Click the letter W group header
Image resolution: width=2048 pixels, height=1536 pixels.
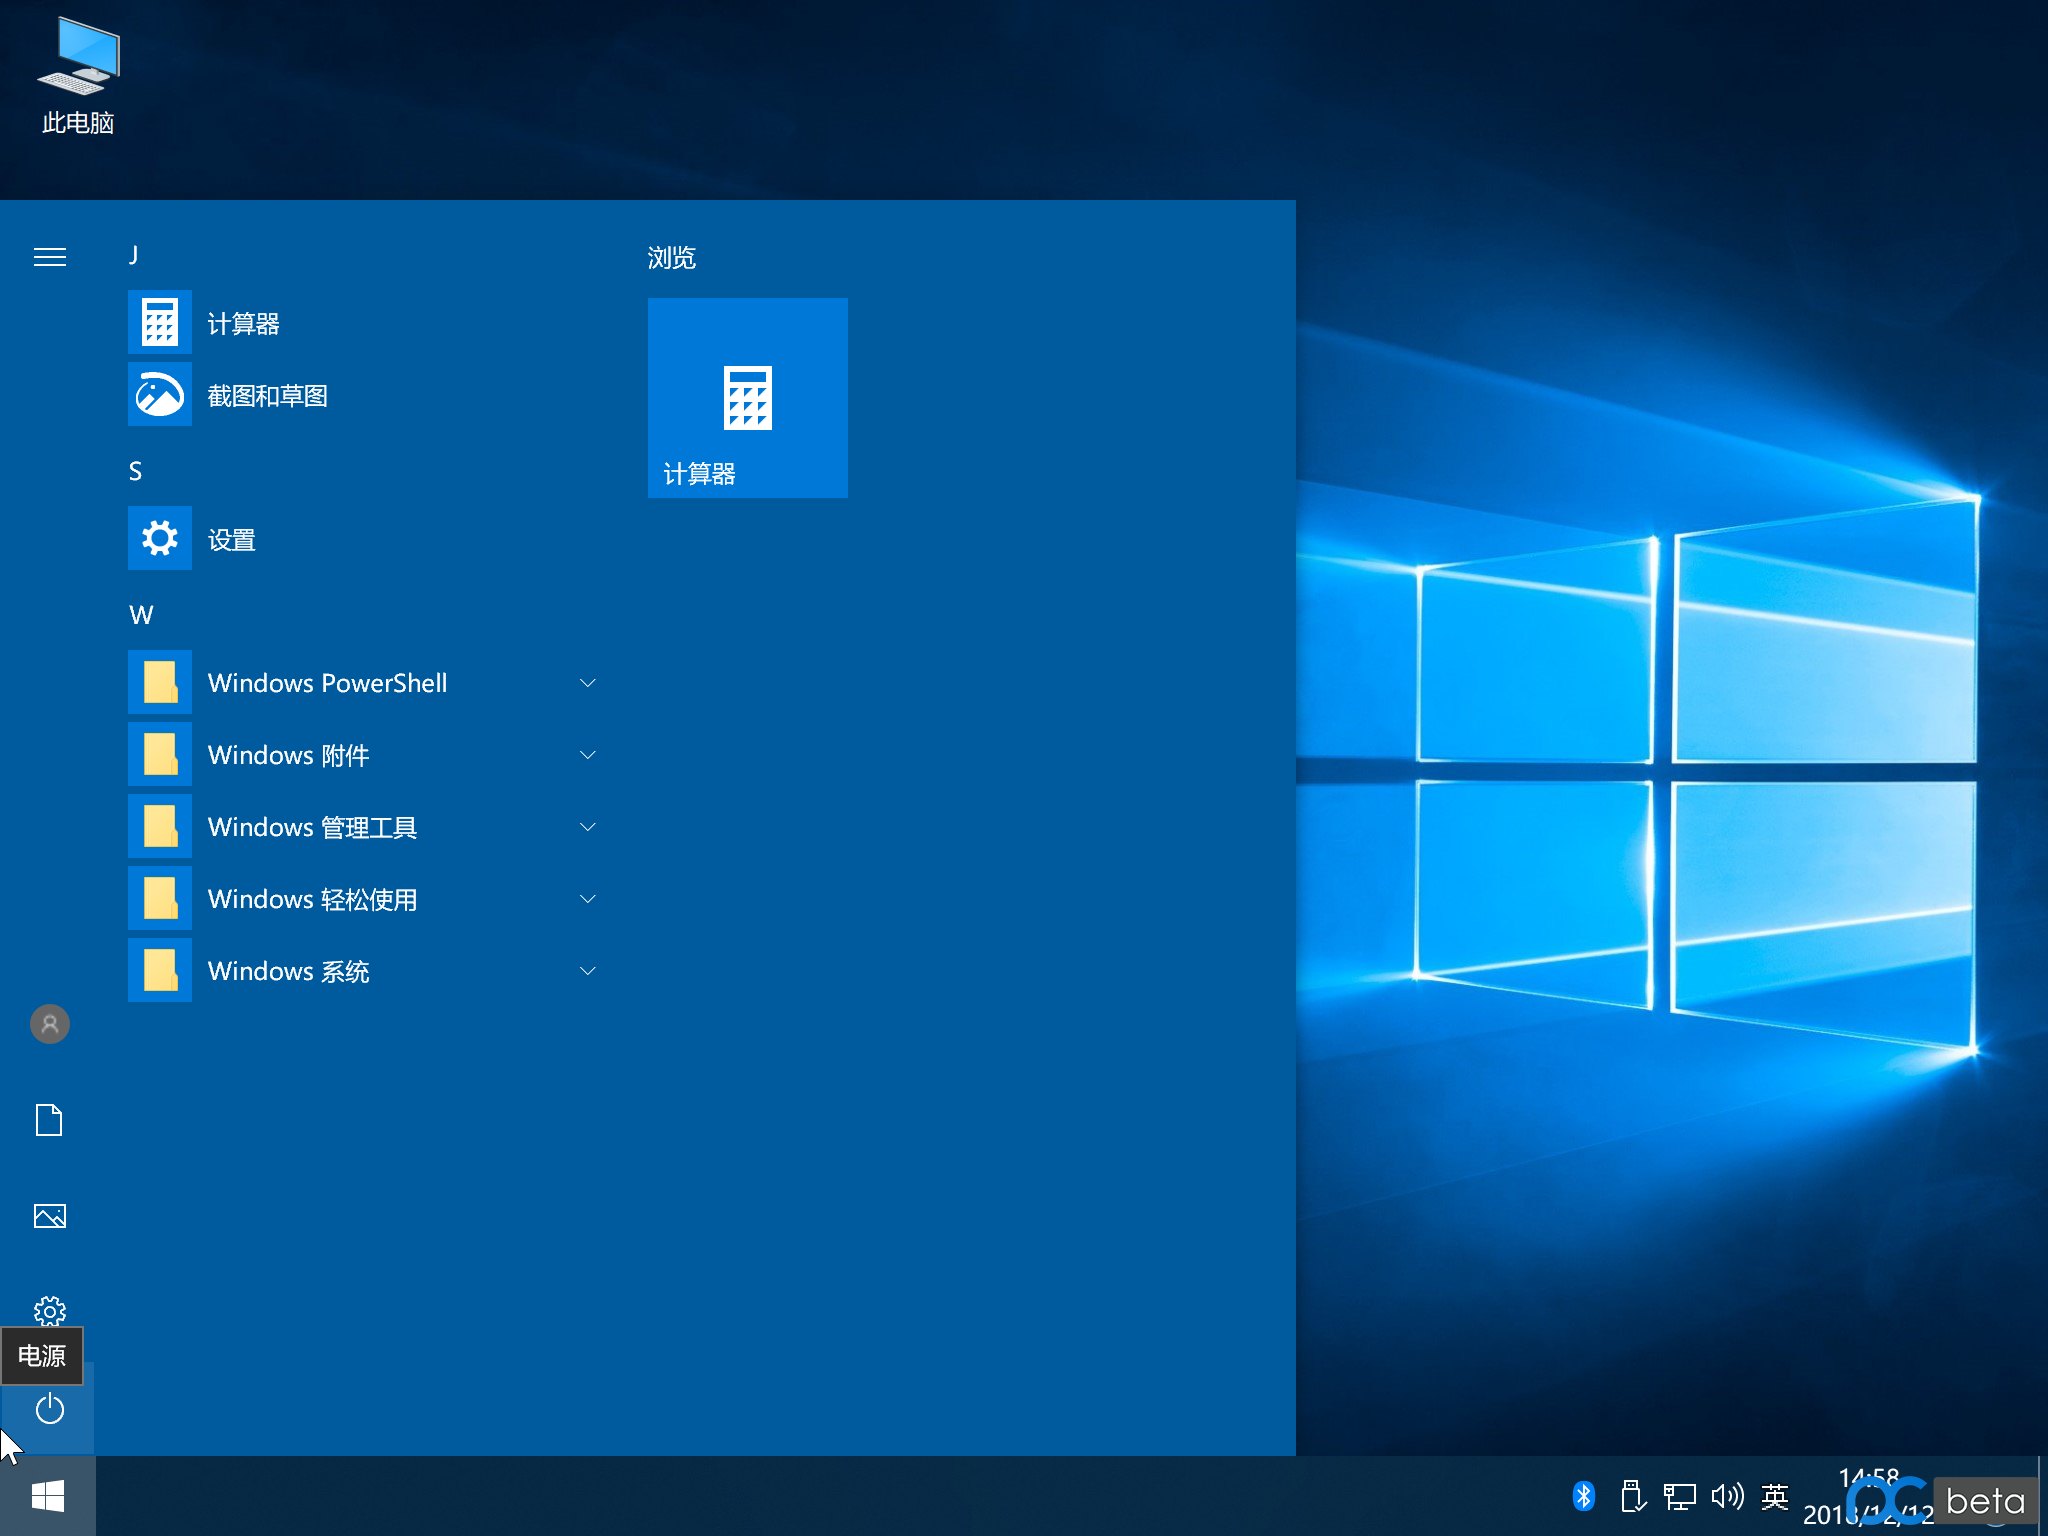(x=141, y=615)
